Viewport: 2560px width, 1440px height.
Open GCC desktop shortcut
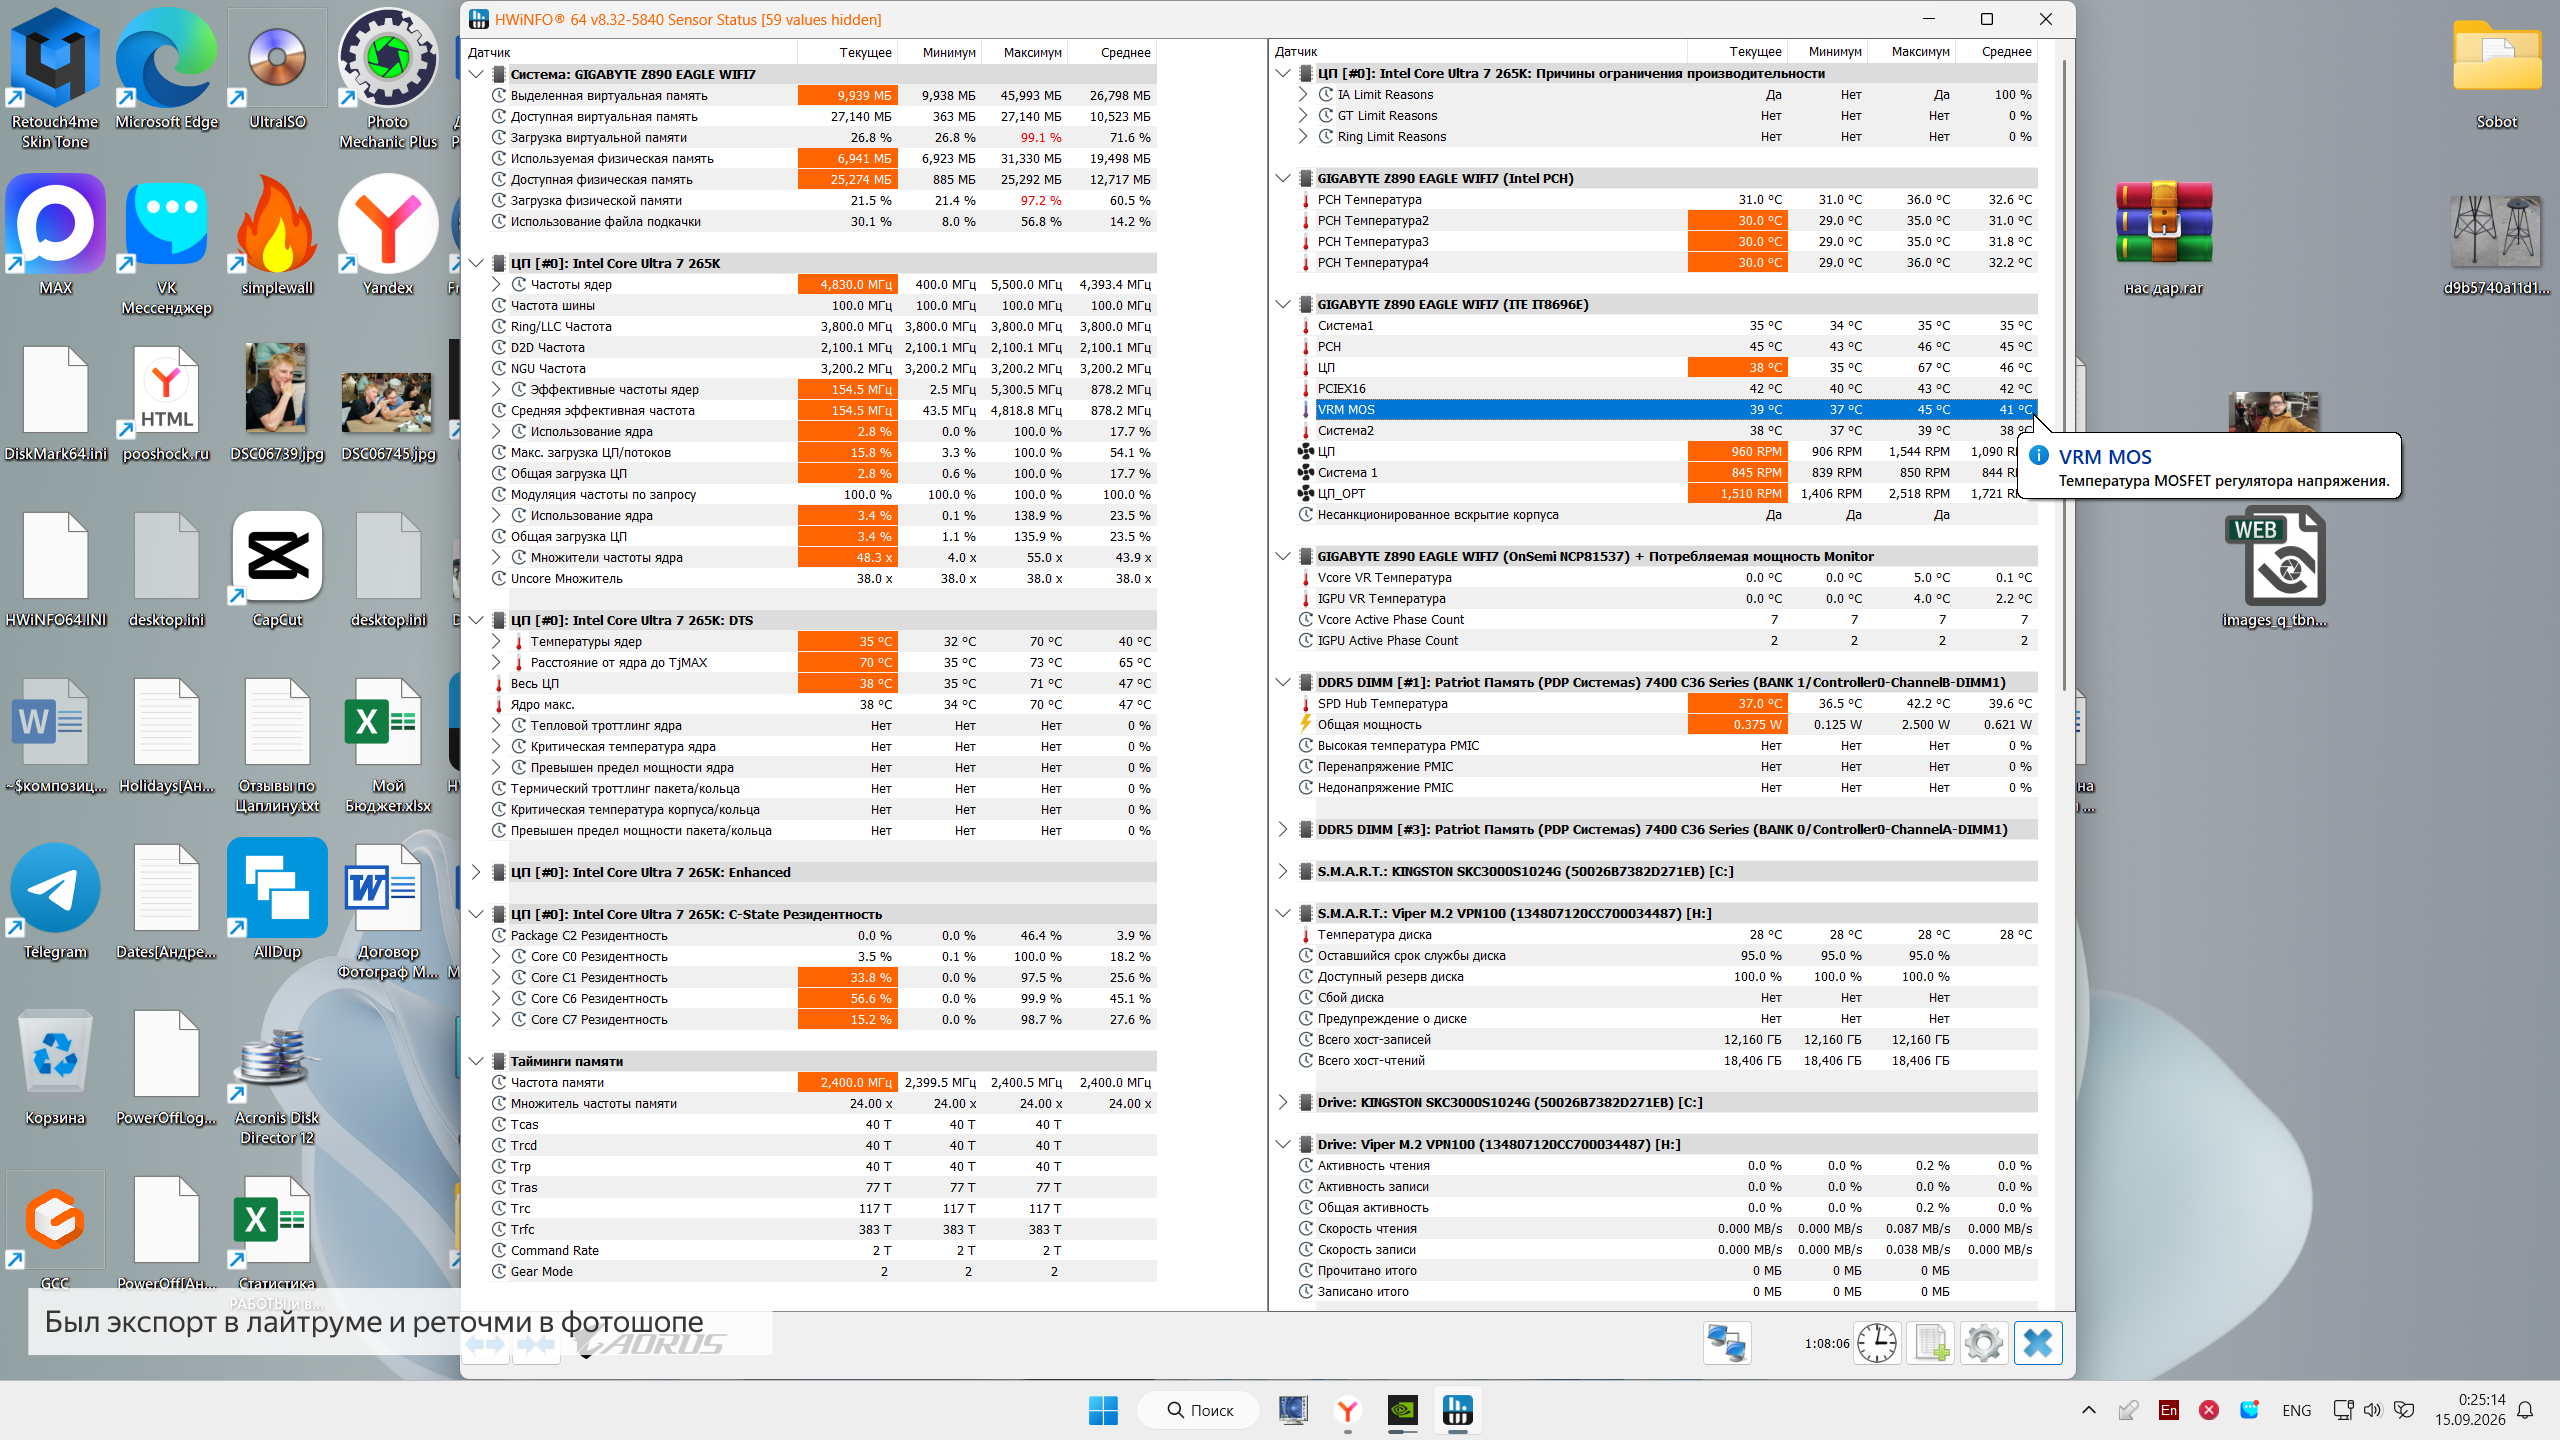(55, 1232)
